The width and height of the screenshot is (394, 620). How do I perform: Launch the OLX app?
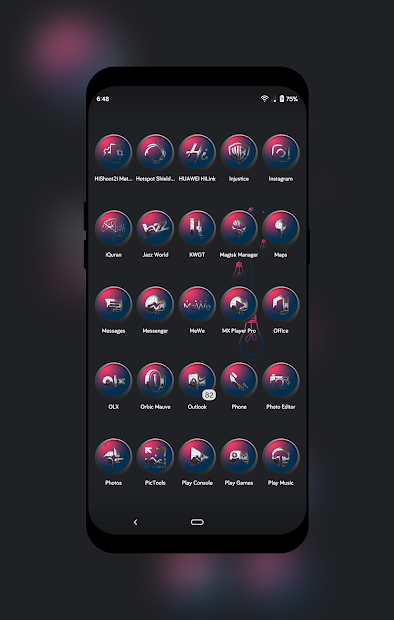pos(114,380)
